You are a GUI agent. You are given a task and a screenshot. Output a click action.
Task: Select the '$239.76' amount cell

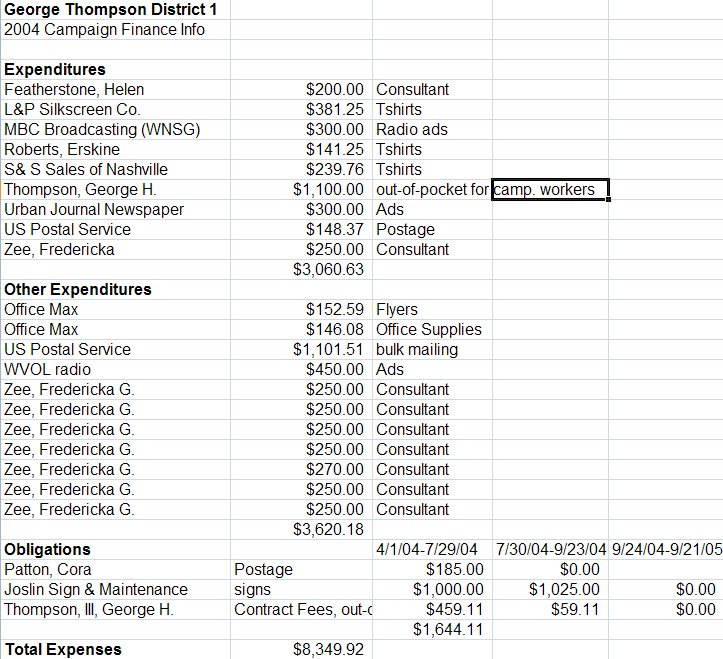302,169
